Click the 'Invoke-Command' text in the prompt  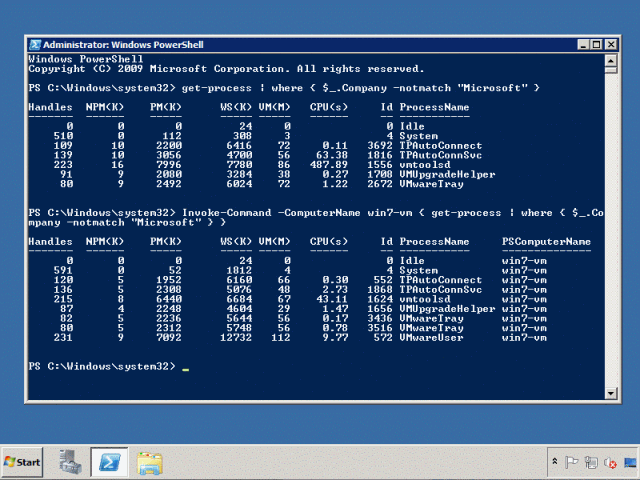point(227,213)
